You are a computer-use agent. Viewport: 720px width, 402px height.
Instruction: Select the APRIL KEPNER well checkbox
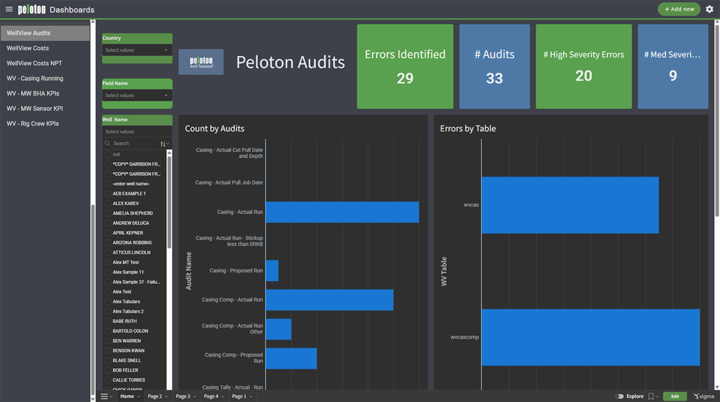pyautogui.click(x=108, y=233)
